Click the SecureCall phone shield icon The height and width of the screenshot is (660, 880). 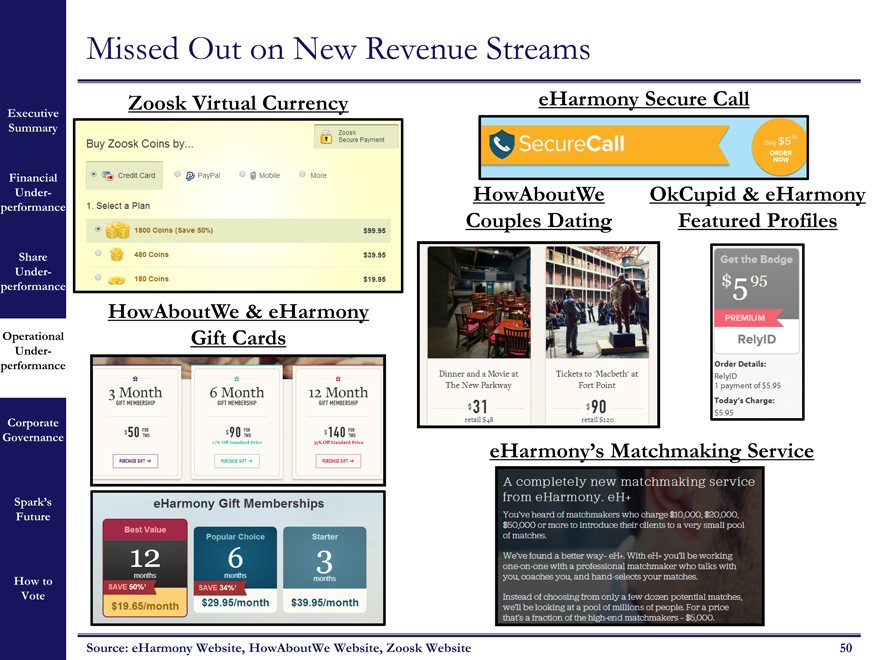[x=501, y=144]
